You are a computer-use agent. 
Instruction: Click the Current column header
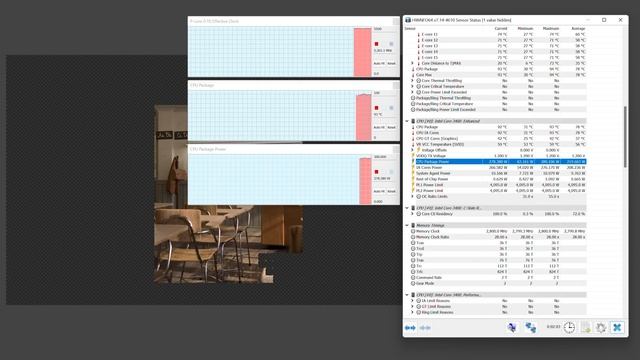click(x=501, y=29)
